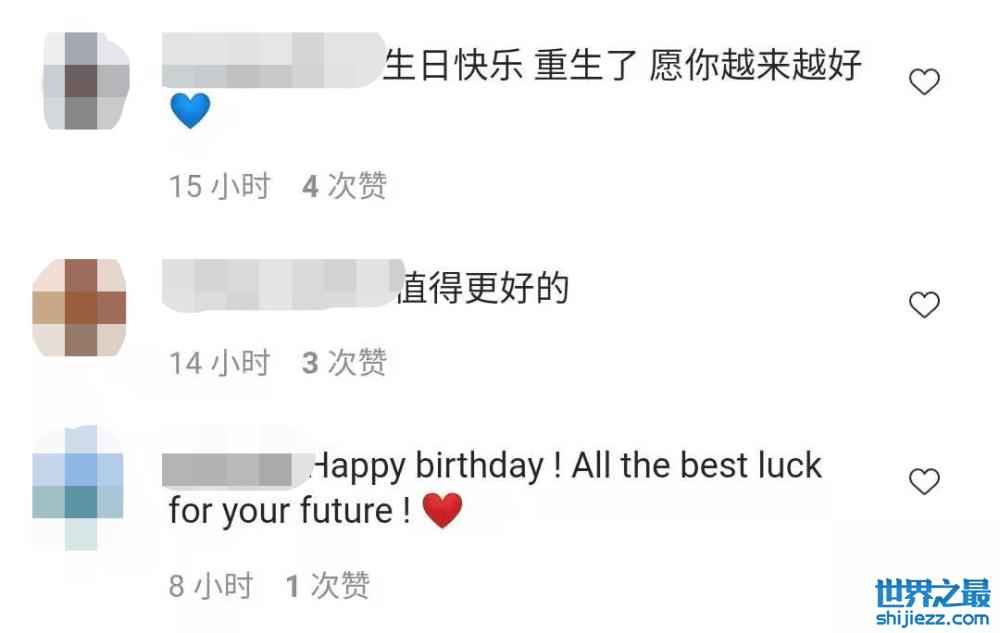The width and height of the screenshot is (1000, 633).
Task: Open the brown pixelated avatar of second commenter
Action: [79, 307]
